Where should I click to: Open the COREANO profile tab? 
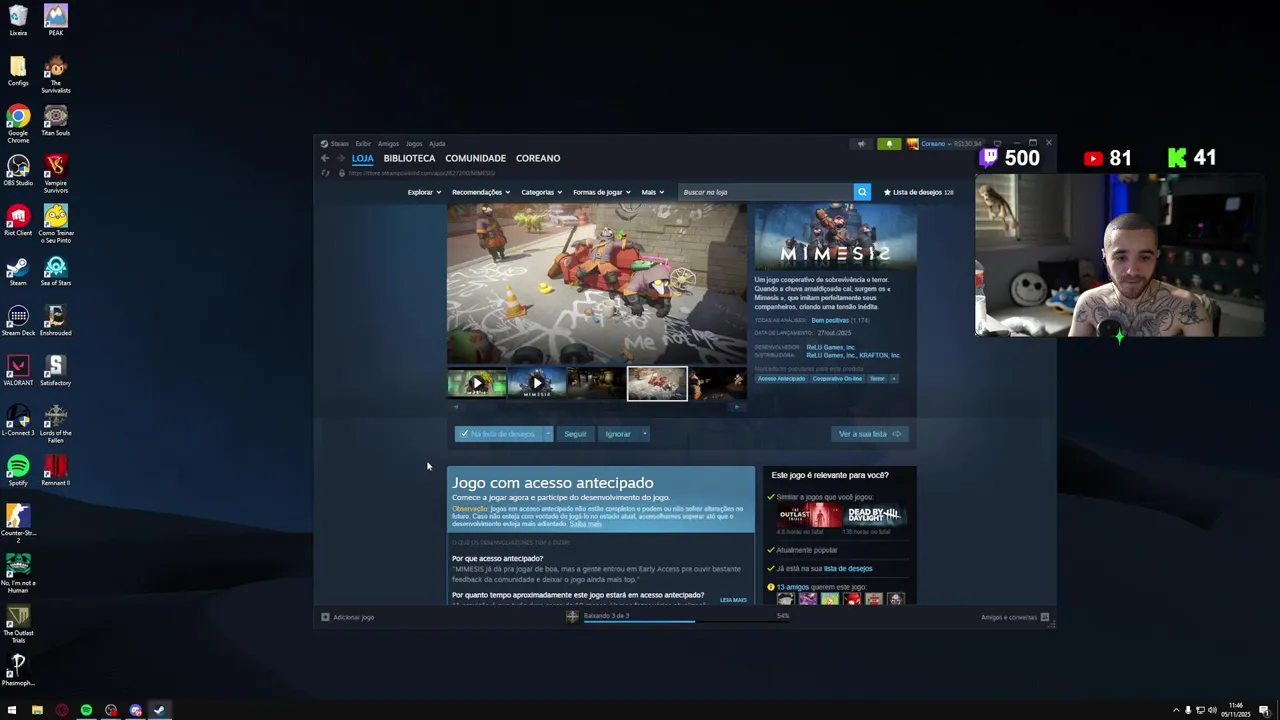pyautogui.click(x=538, y=158)
